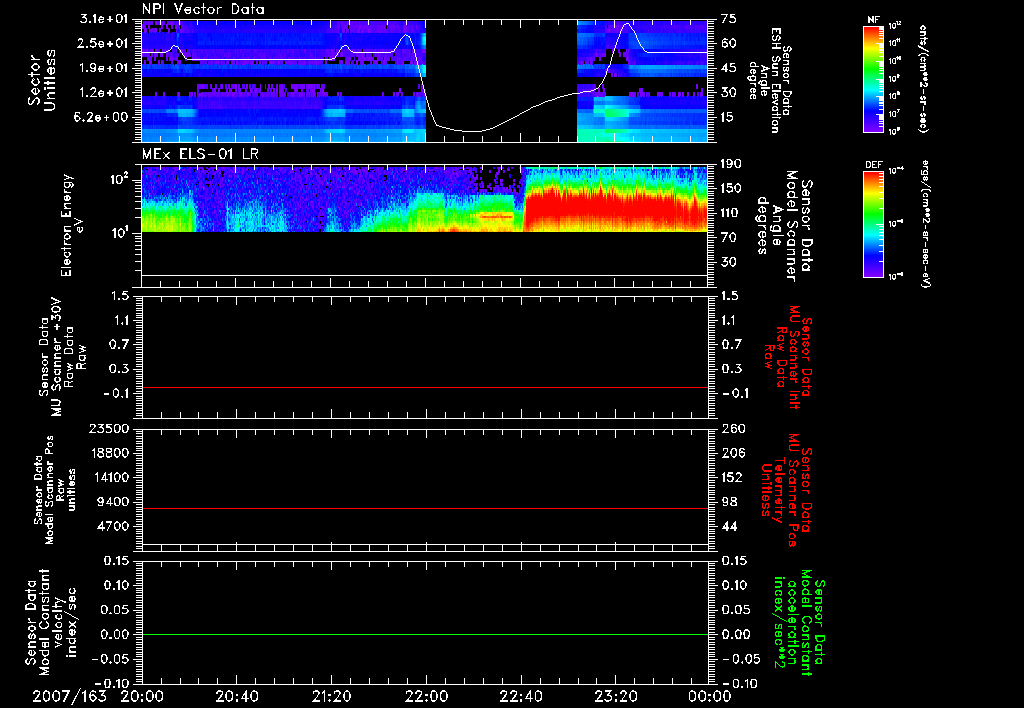Click the "75" sun elevation tick label
This screenshot has height=708, width=1024.
[x=729, y=19]
